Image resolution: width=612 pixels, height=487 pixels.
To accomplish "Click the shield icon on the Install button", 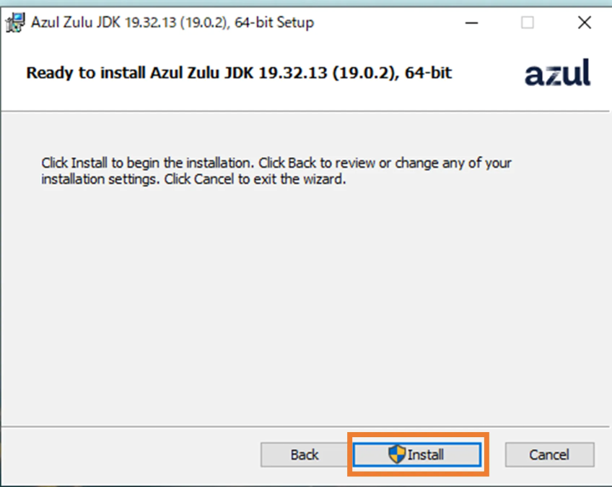I will 397,454.
